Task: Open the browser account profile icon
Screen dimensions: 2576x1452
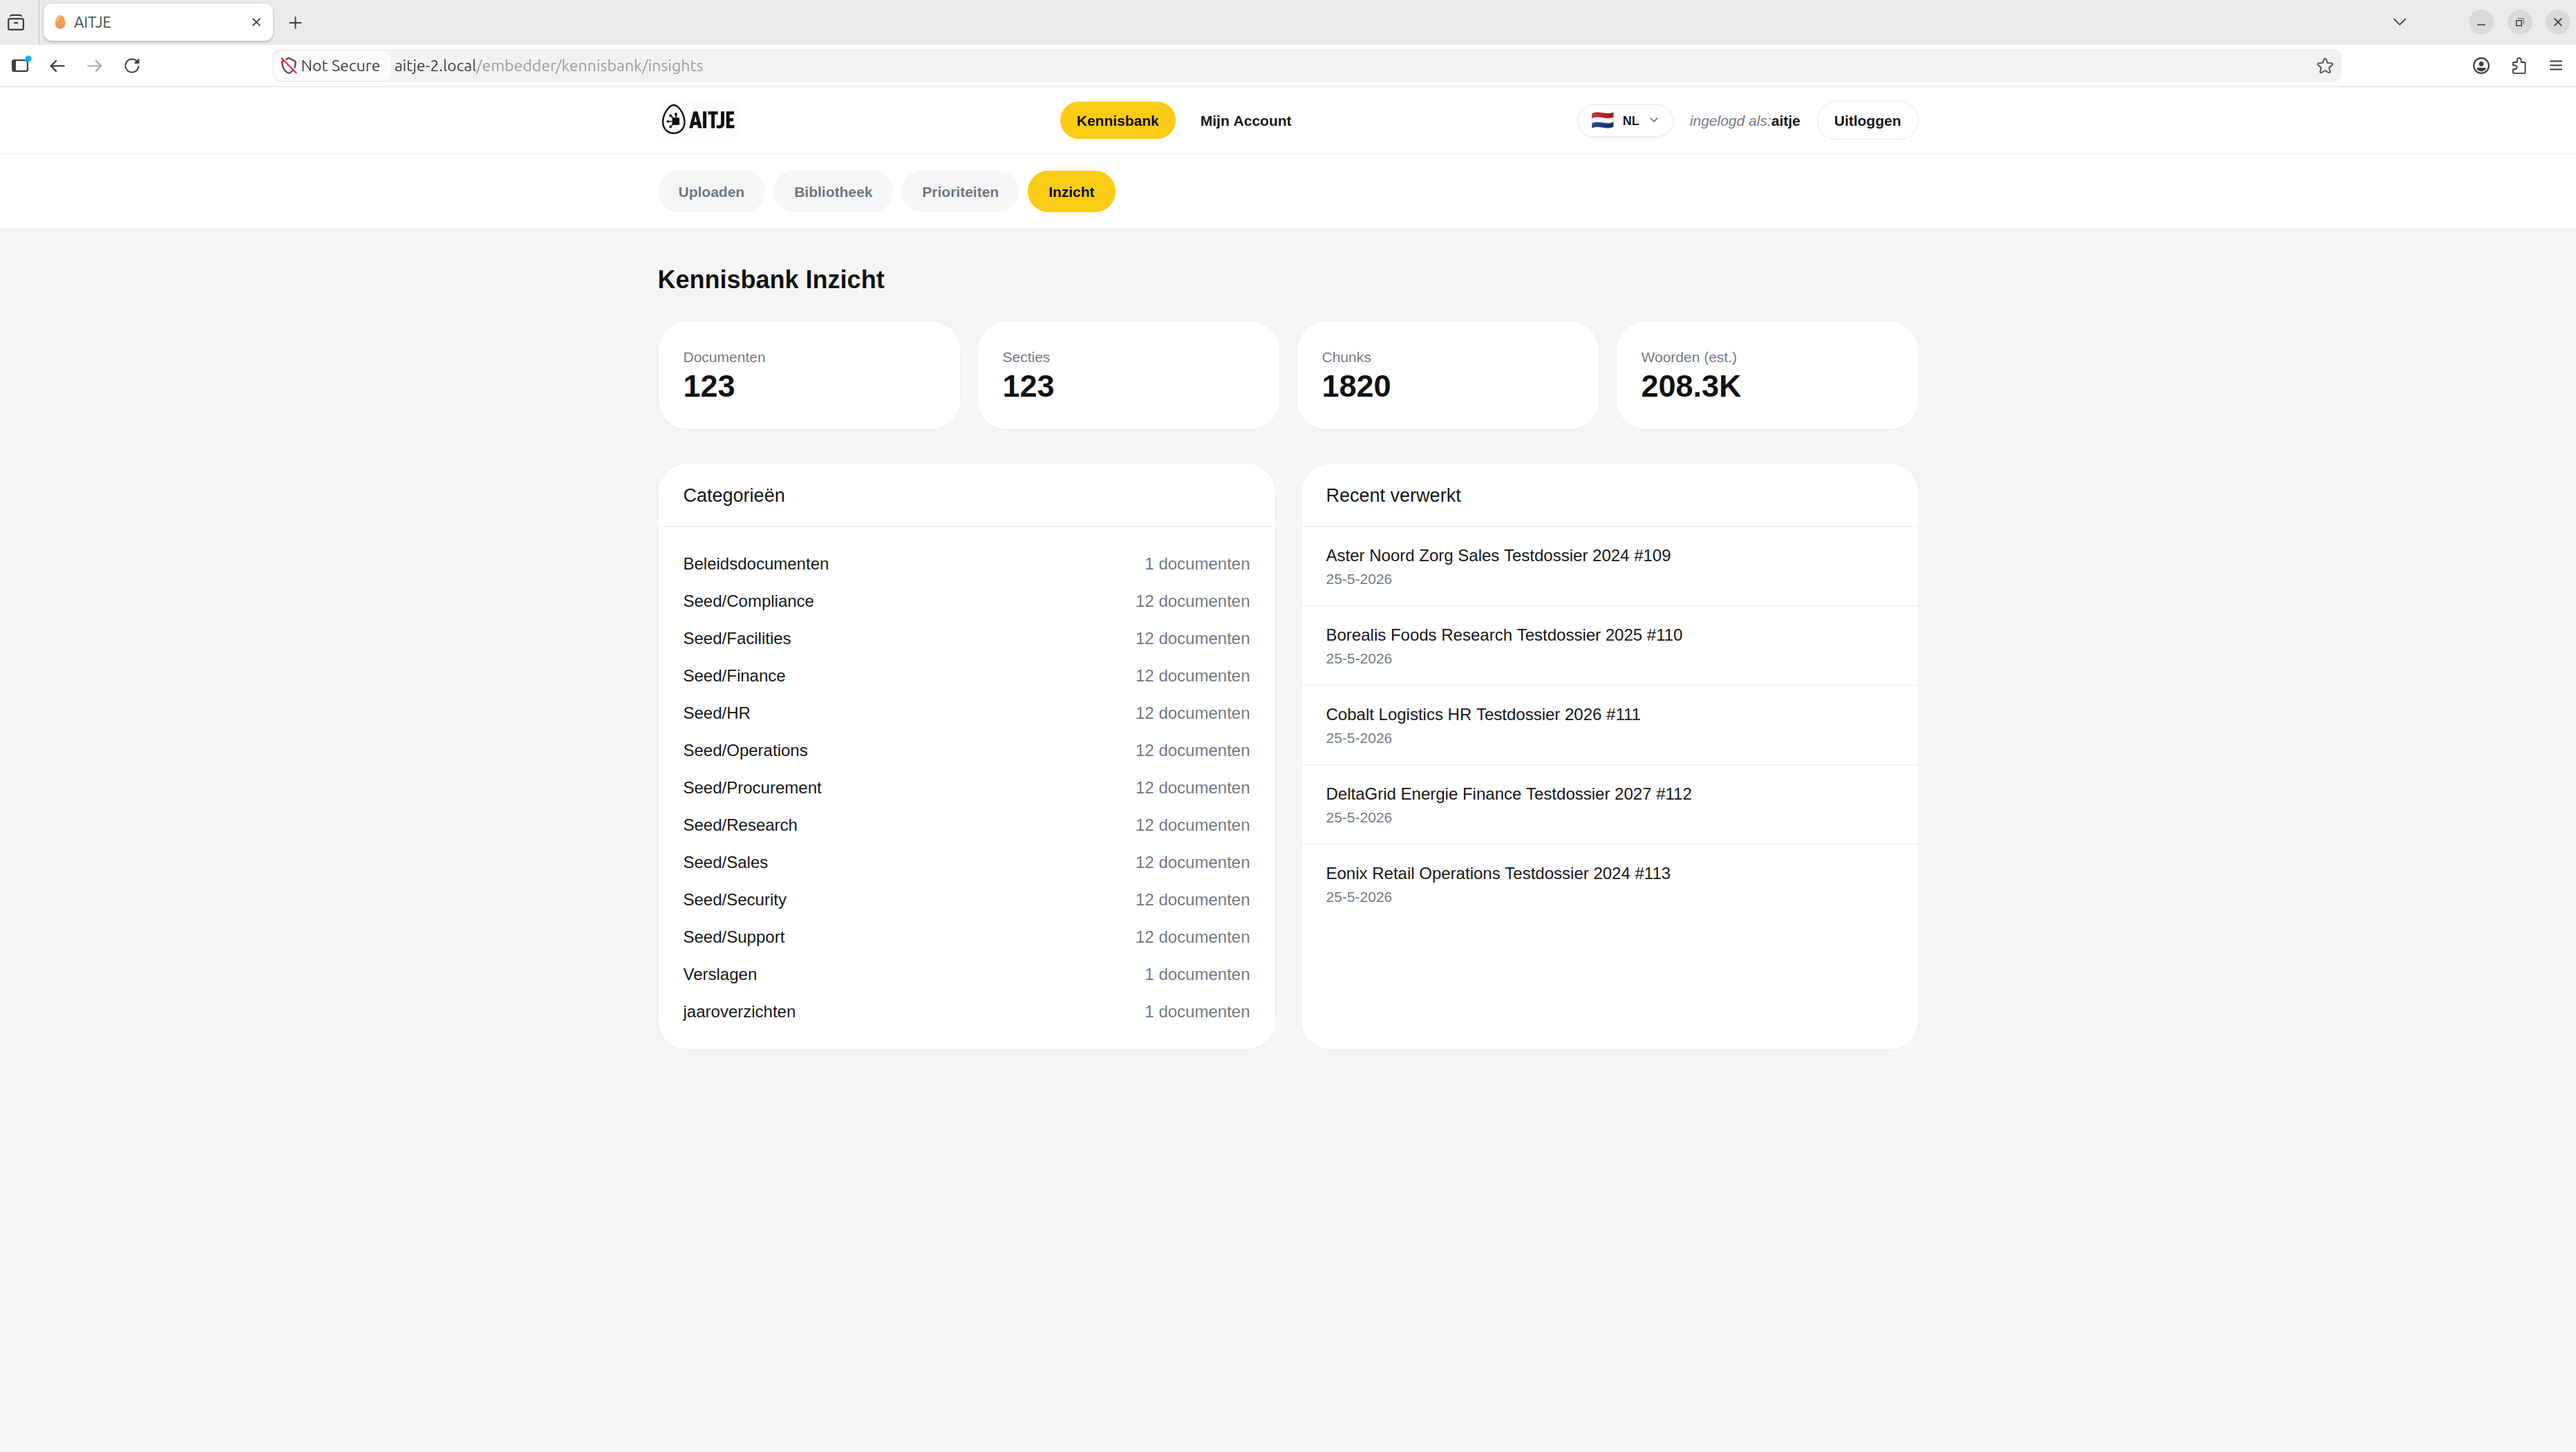Action: pos(2481,66)
